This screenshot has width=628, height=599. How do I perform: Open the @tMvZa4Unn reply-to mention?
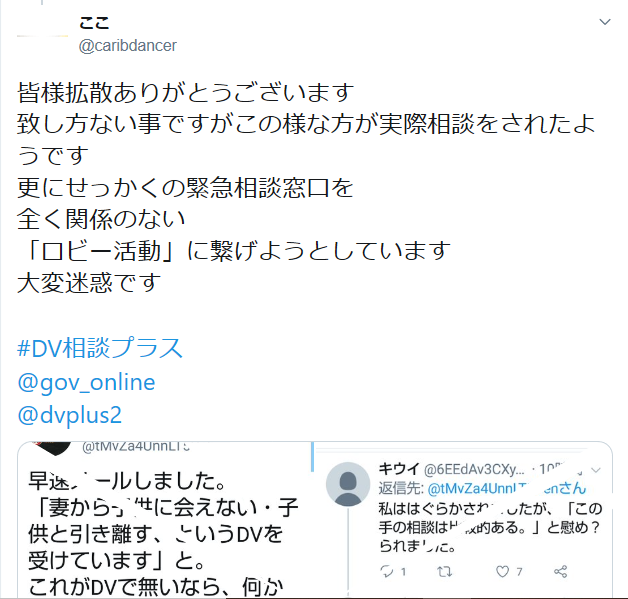click(506, 488)
